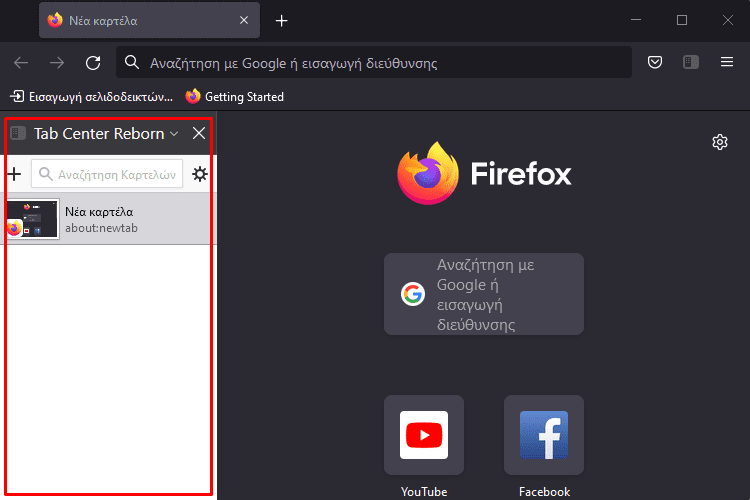Click the Εισαγωγή σελιδοδεικτών bookmark import item
The width and height of the screenshot is (750, 500).
92,97
